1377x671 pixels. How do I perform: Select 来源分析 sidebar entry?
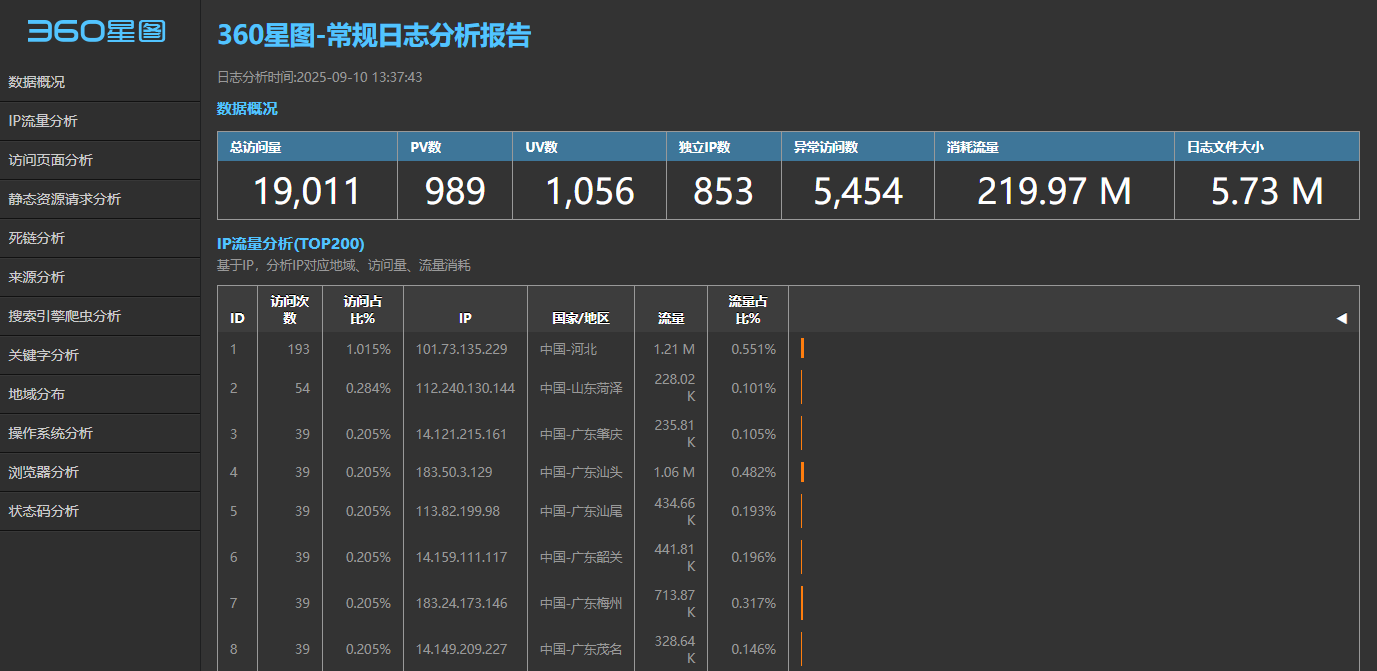point(100,277)
